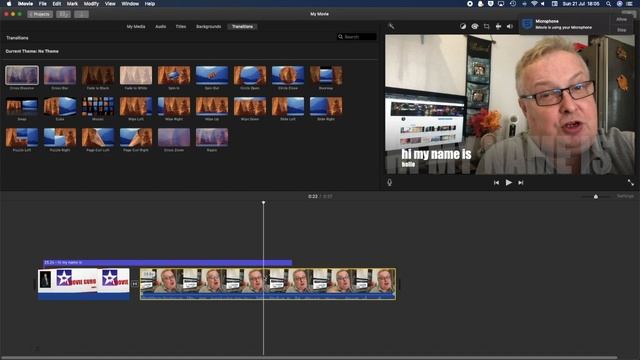Click the transition icon between clips
640x360 pixels.
[x=135, y=284]
